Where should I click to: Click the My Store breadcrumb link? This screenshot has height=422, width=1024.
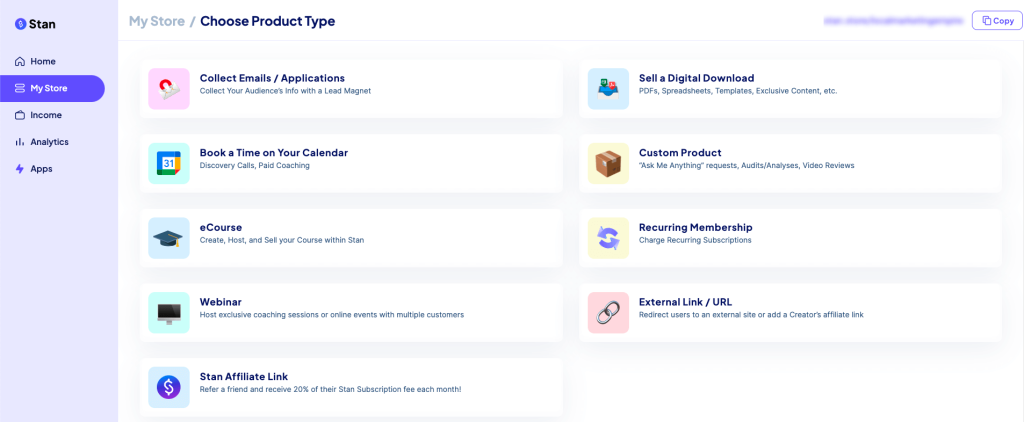(x=157, y=21)
